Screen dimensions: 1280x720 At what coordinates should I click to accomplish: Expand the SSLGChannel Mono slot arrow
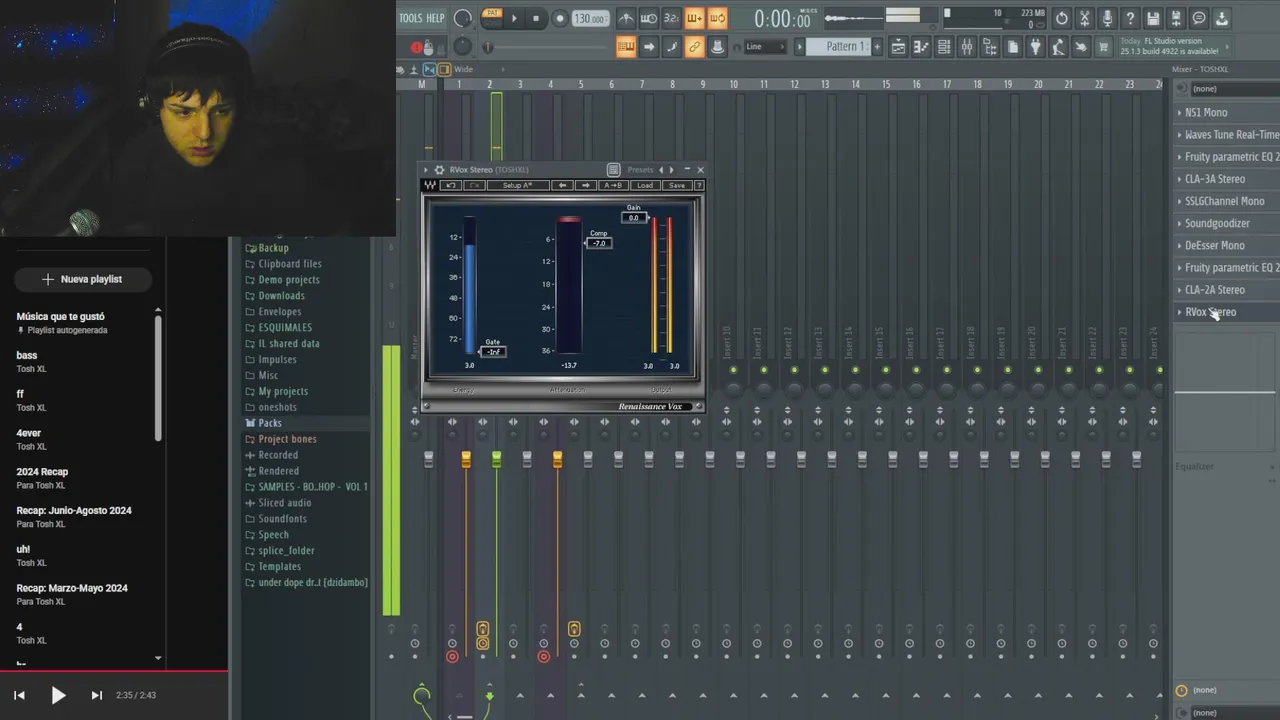[x=1180, y=201]
